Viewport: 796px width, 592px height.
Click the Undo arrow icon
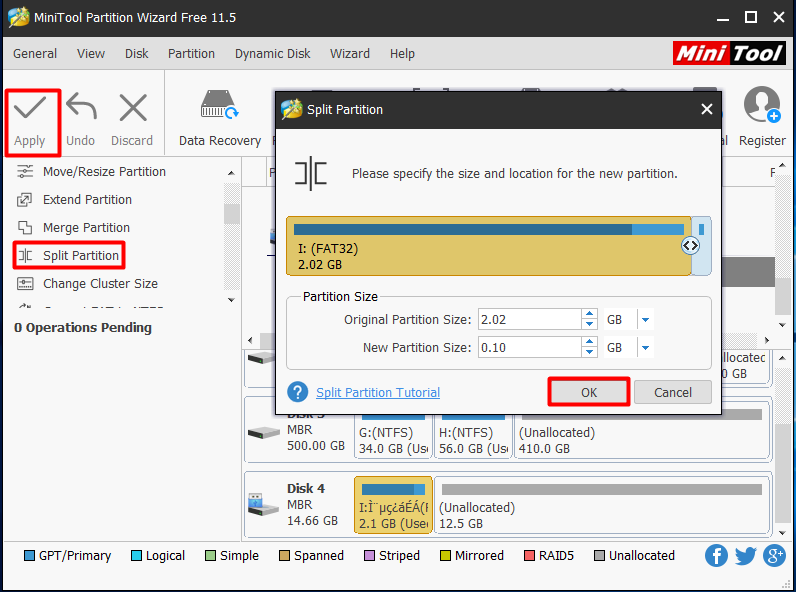[81, 107]
